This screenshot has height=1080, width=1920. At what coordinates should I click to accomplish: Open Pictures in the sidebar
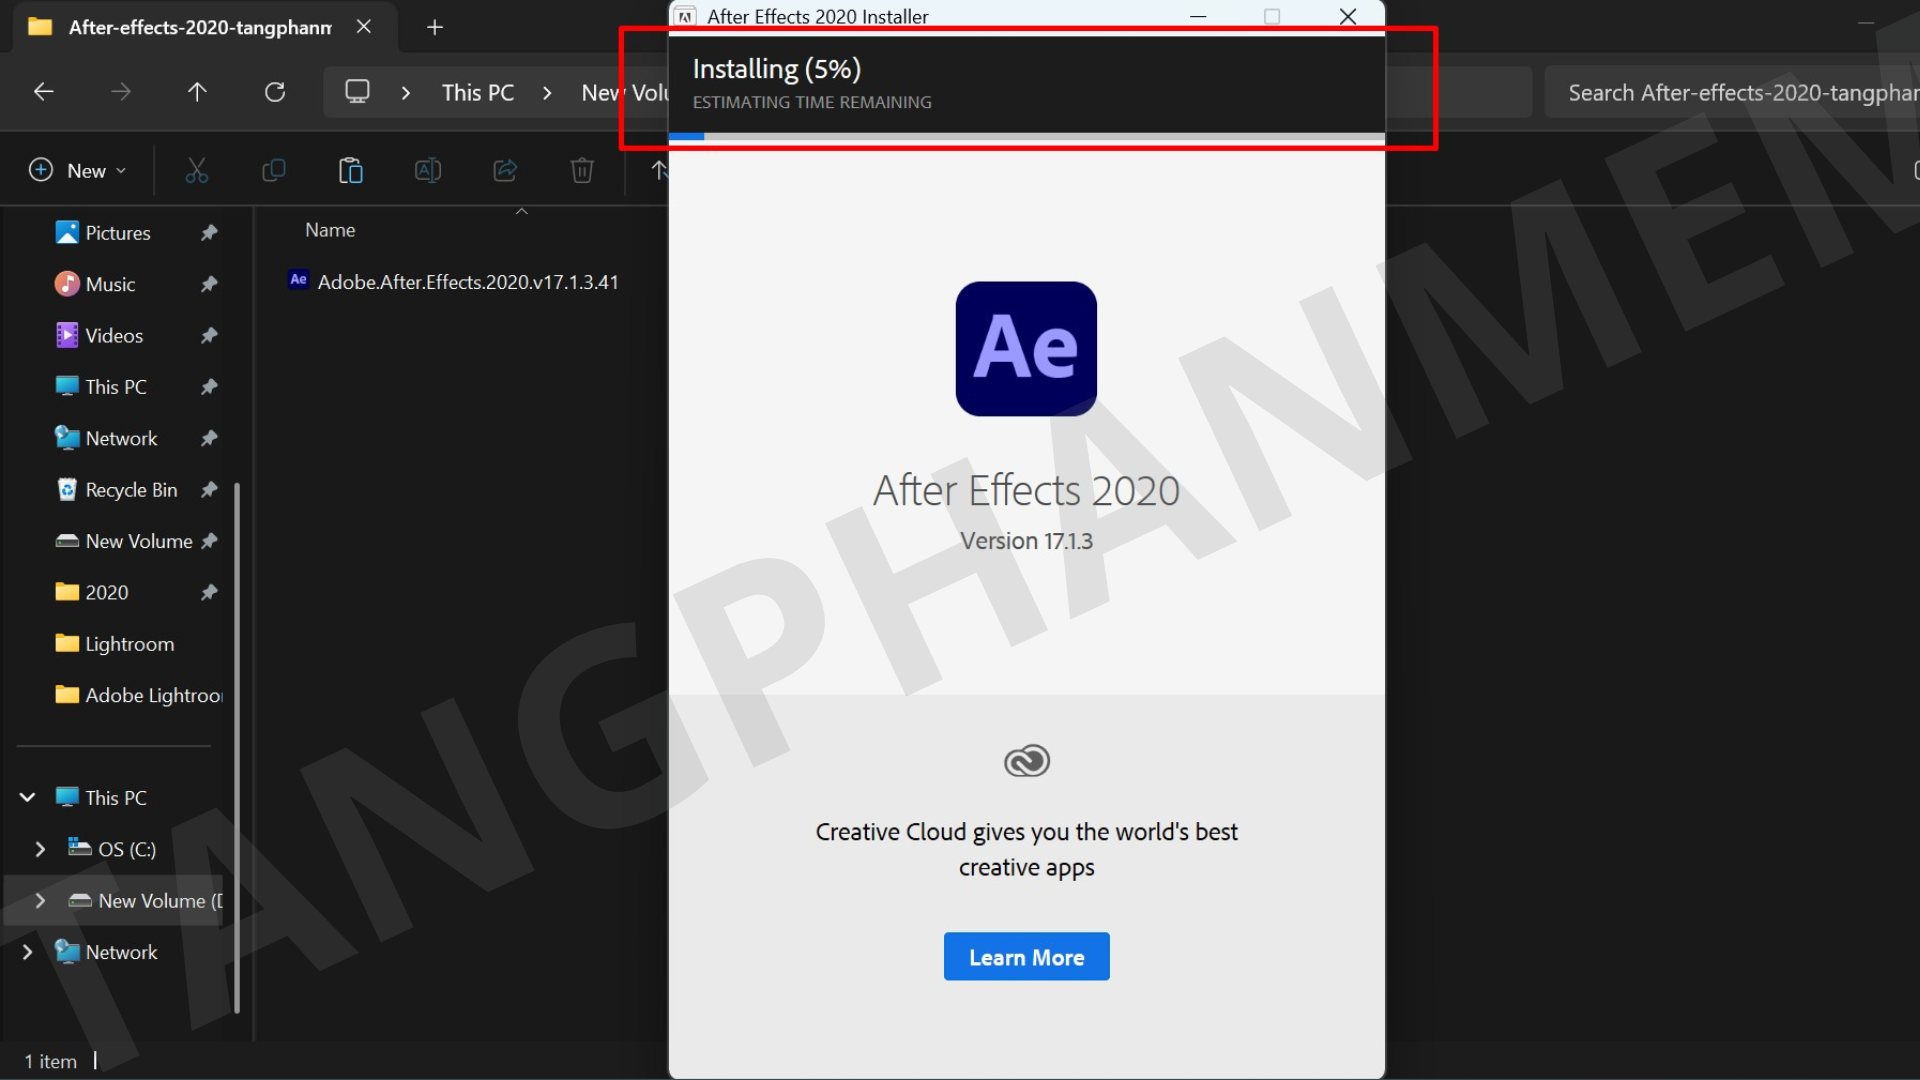[x=118, y=232]
